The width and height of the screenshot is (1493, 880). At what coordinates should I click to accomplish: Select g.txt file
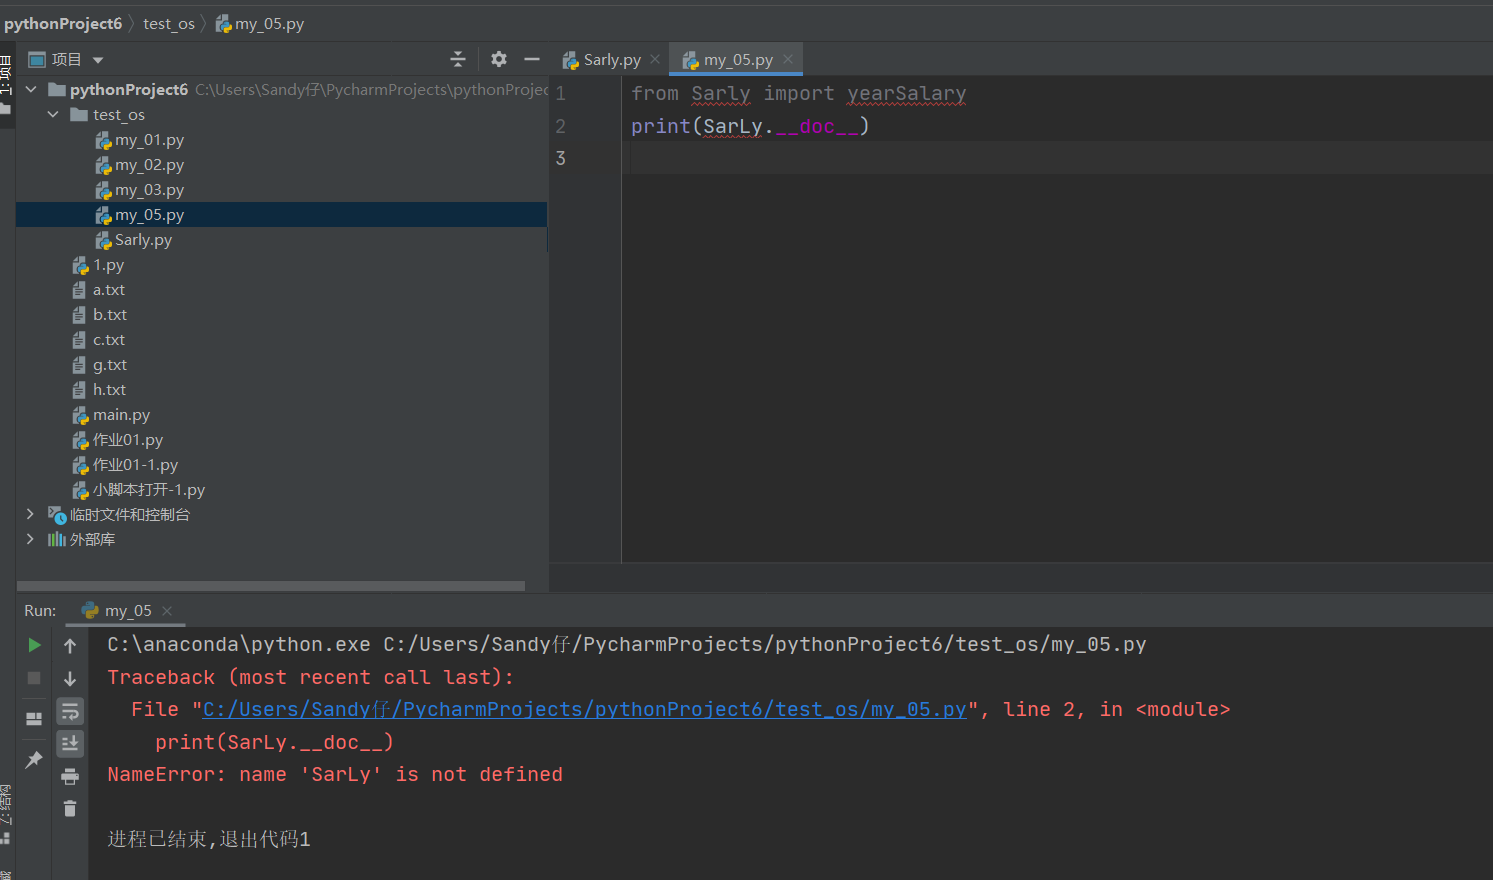pyautogui.click(x=109, y=365)
